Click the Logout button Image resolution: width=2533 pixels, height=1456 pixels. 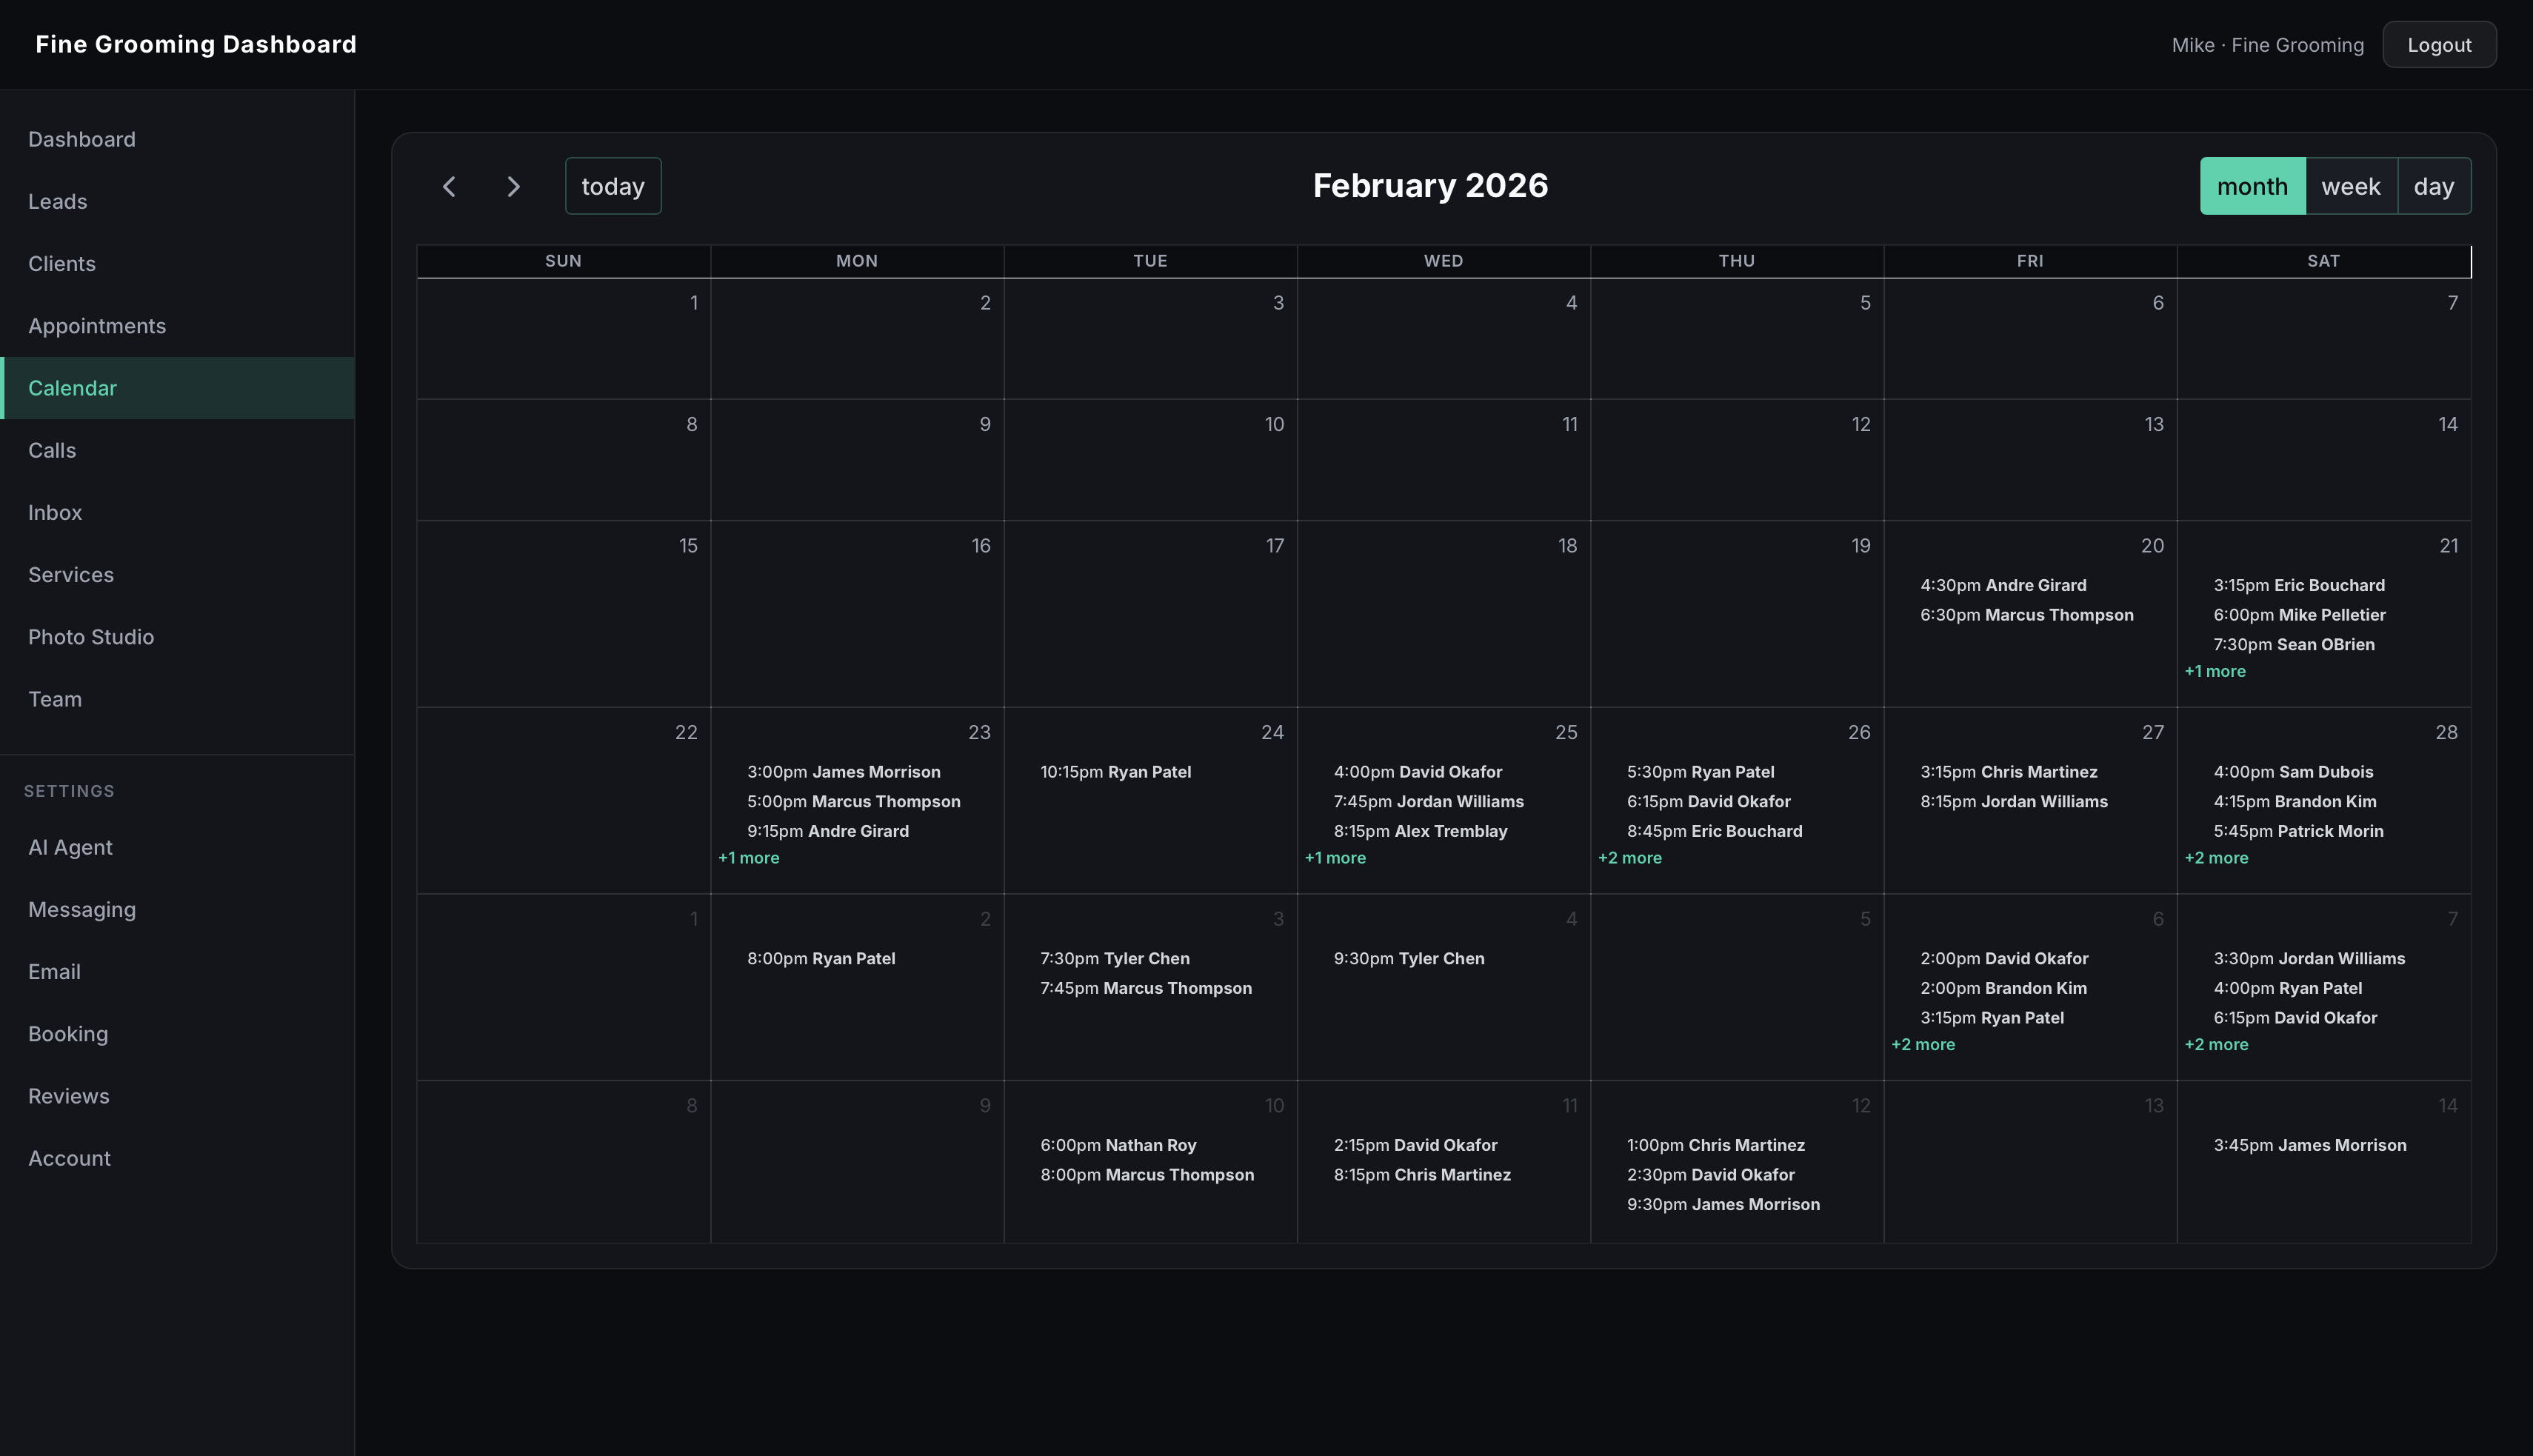[2438, 44]
